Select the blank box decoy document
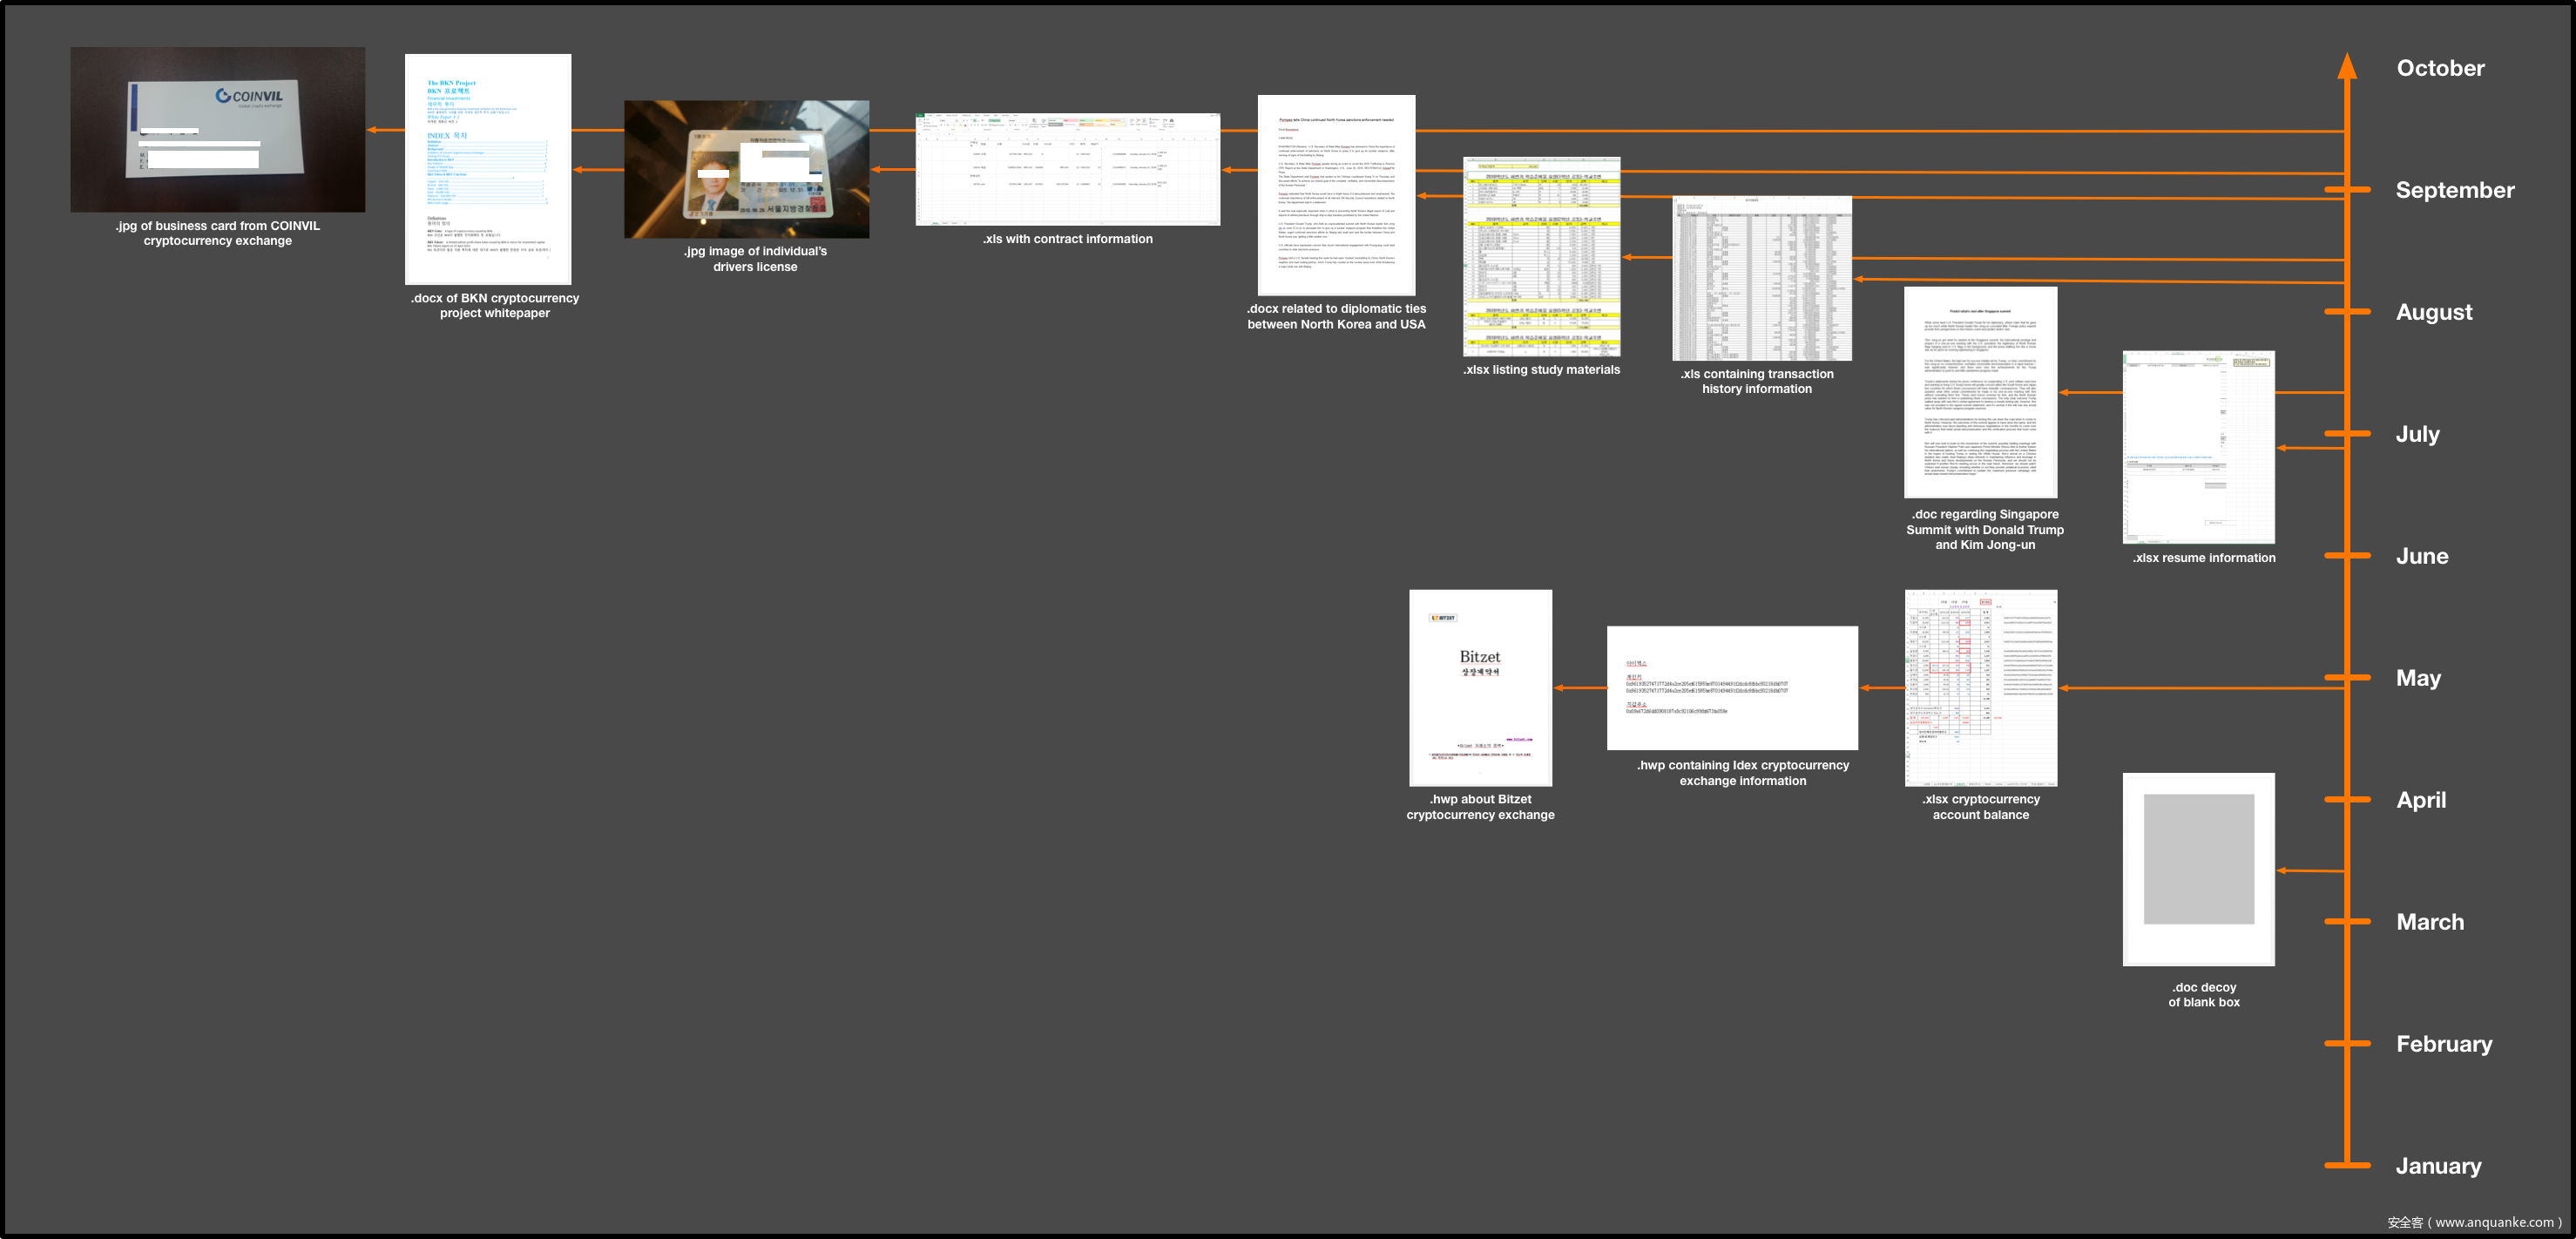Image resolution: width=2576 pixels, height=1239 pixels. coord(2198,869)
